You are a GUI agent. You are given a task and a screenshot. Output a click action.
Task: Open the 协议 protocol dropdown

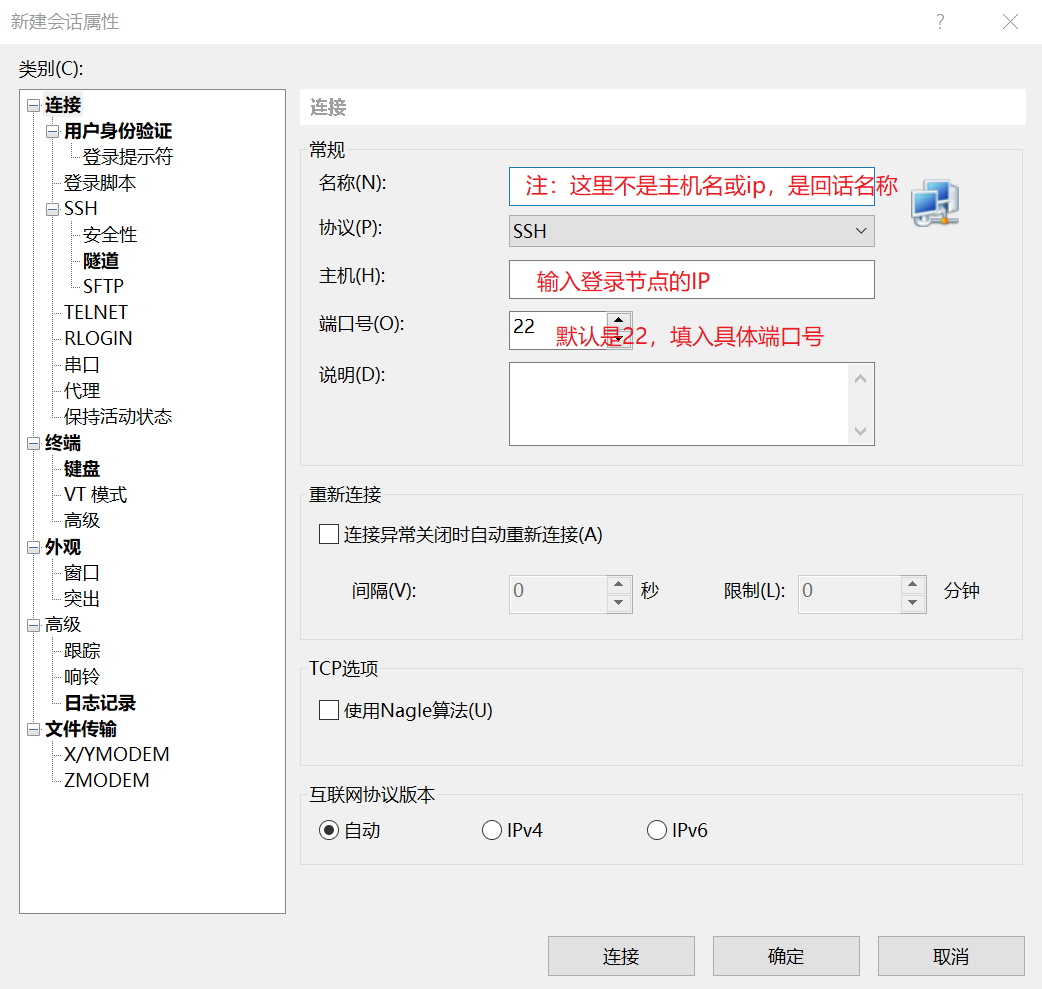(858, 231)
